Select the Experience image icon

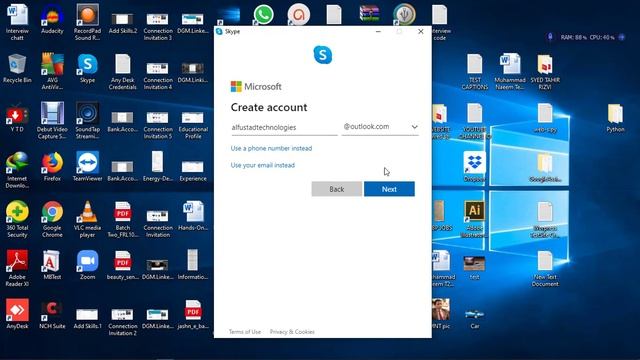193,170
